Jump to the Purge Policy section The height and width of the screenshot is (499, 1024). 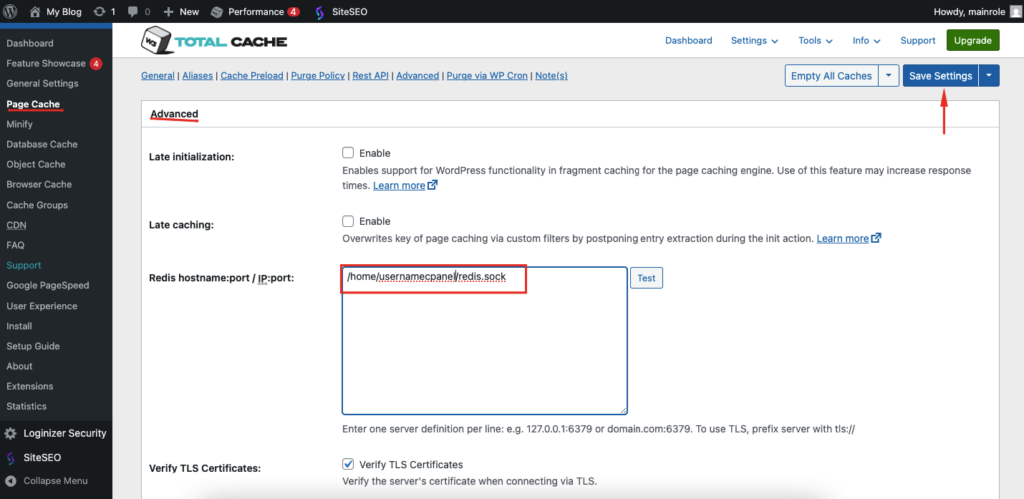pos(317,76)
